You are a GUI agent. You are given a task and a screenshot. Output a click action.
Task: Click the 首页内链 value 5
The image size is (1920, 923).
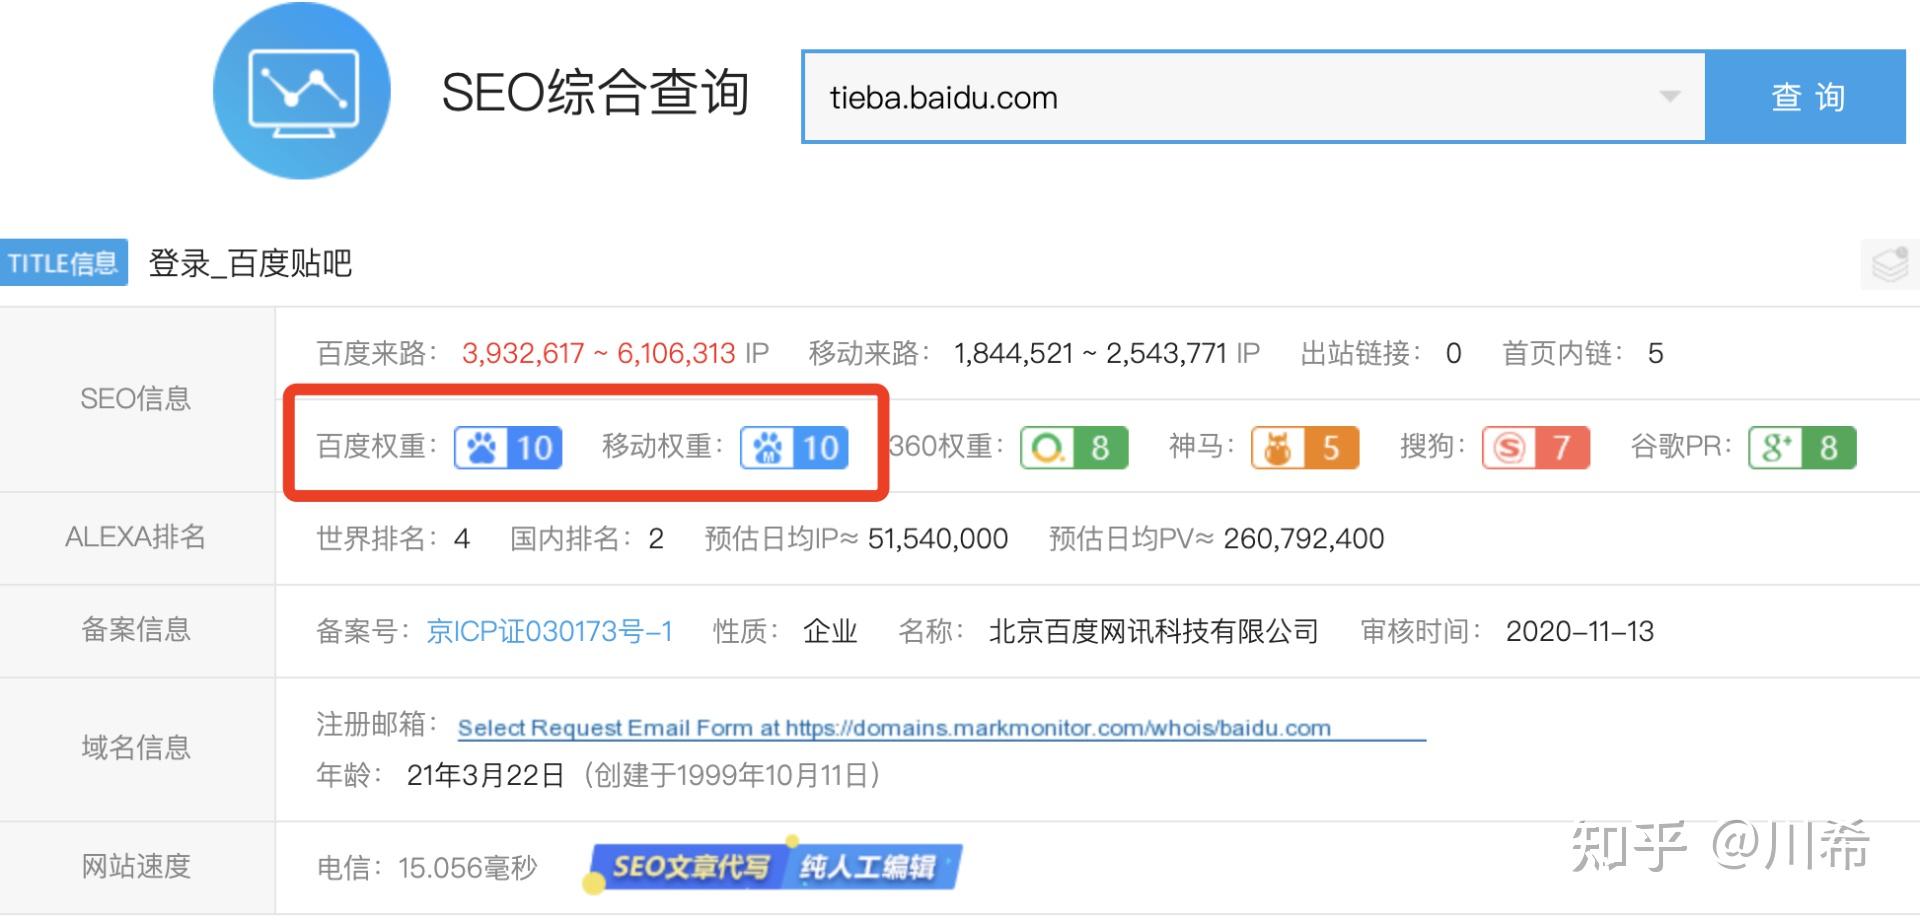pos(1656,354)
